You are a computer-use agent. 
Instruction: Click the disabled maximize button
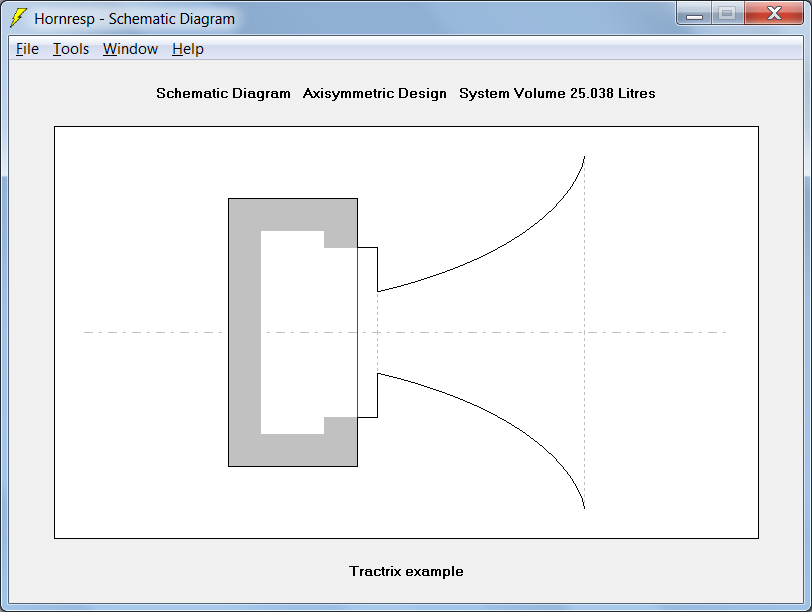(x=728, y=14)
